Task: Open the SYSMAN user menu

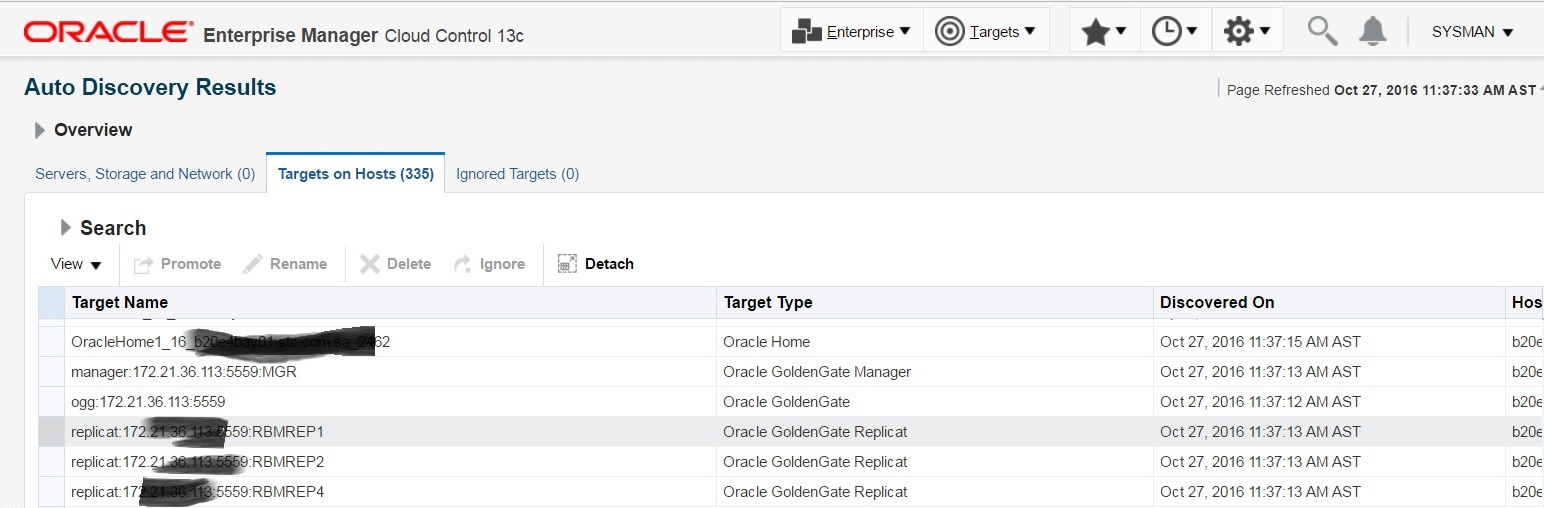Action: click(x=1472, y=32)
